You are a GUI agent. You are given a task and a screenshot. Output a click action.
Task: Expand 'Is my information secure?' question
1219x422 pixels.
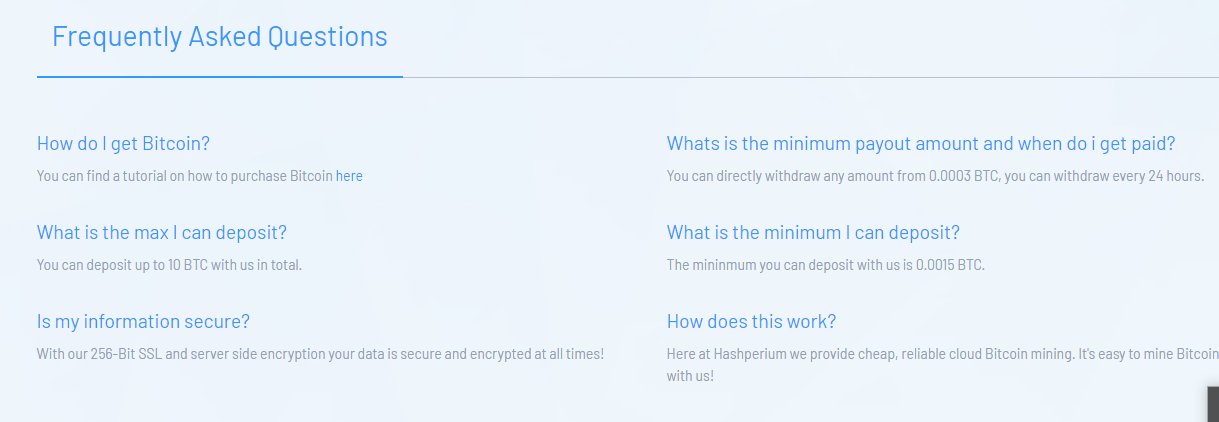click(143, 321)
